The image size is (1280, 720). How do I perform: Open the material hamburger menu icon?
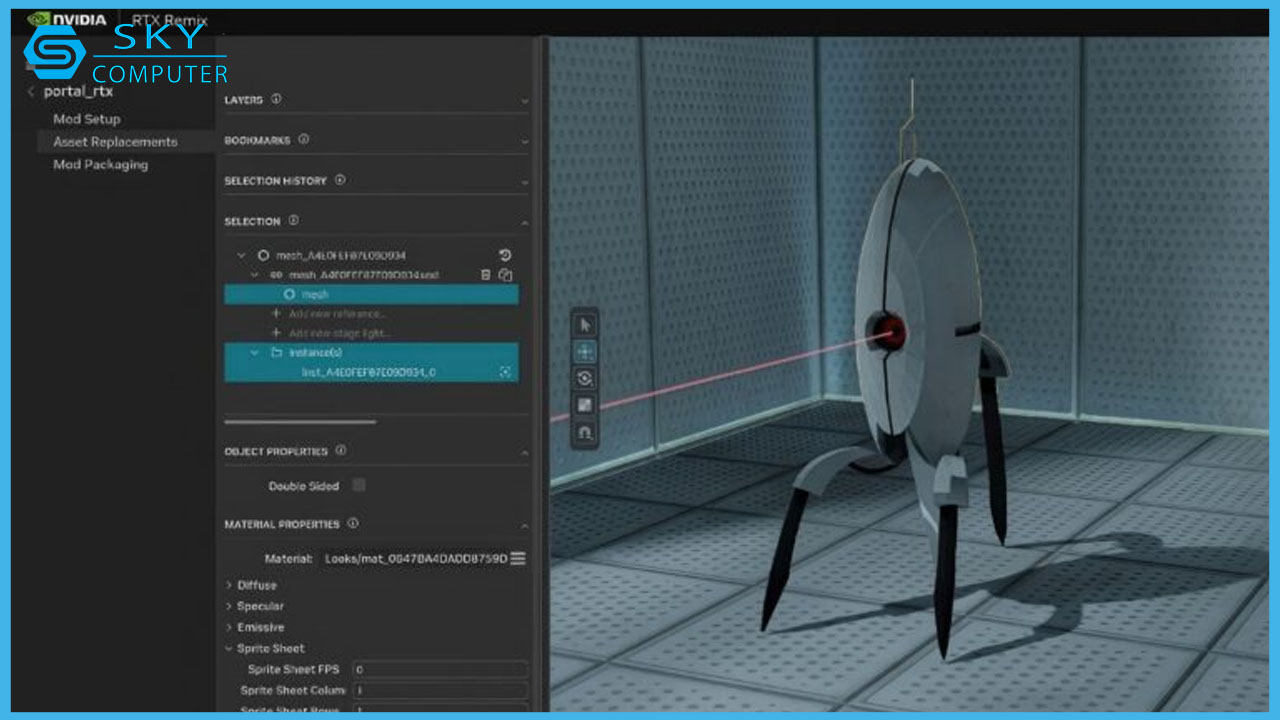point(518,558)
